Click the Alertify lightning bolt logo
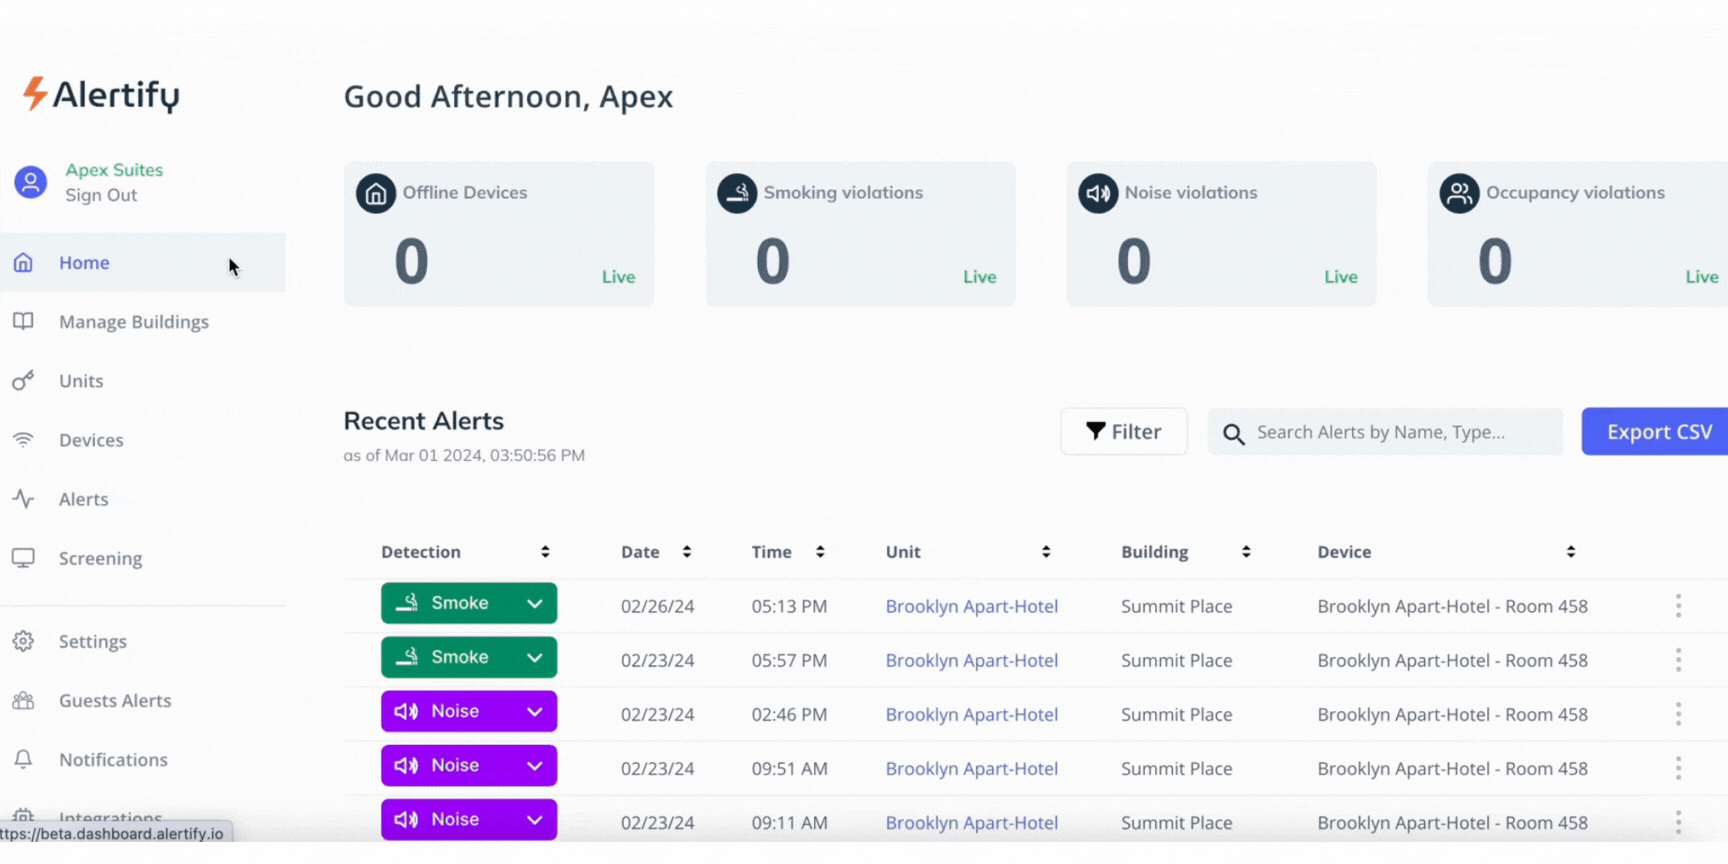Viewport: 1728px width, 864px height. [35, 93]
